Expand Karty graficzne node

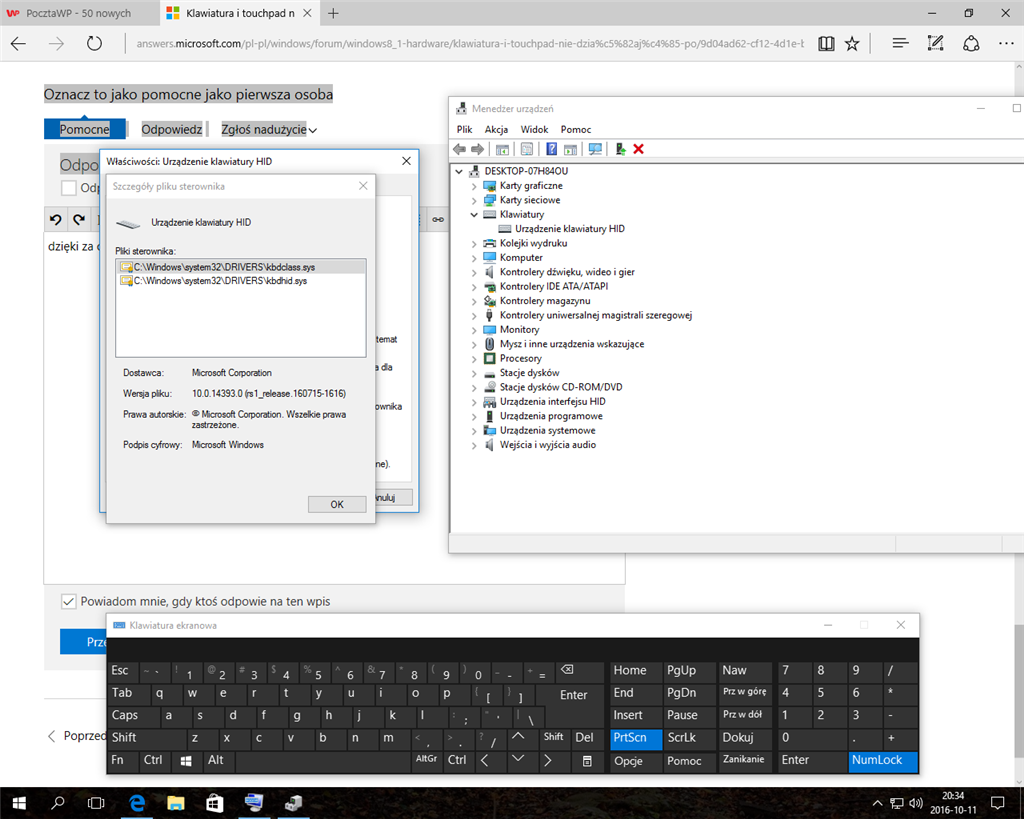pyautogui.click(x=474, y=186)
